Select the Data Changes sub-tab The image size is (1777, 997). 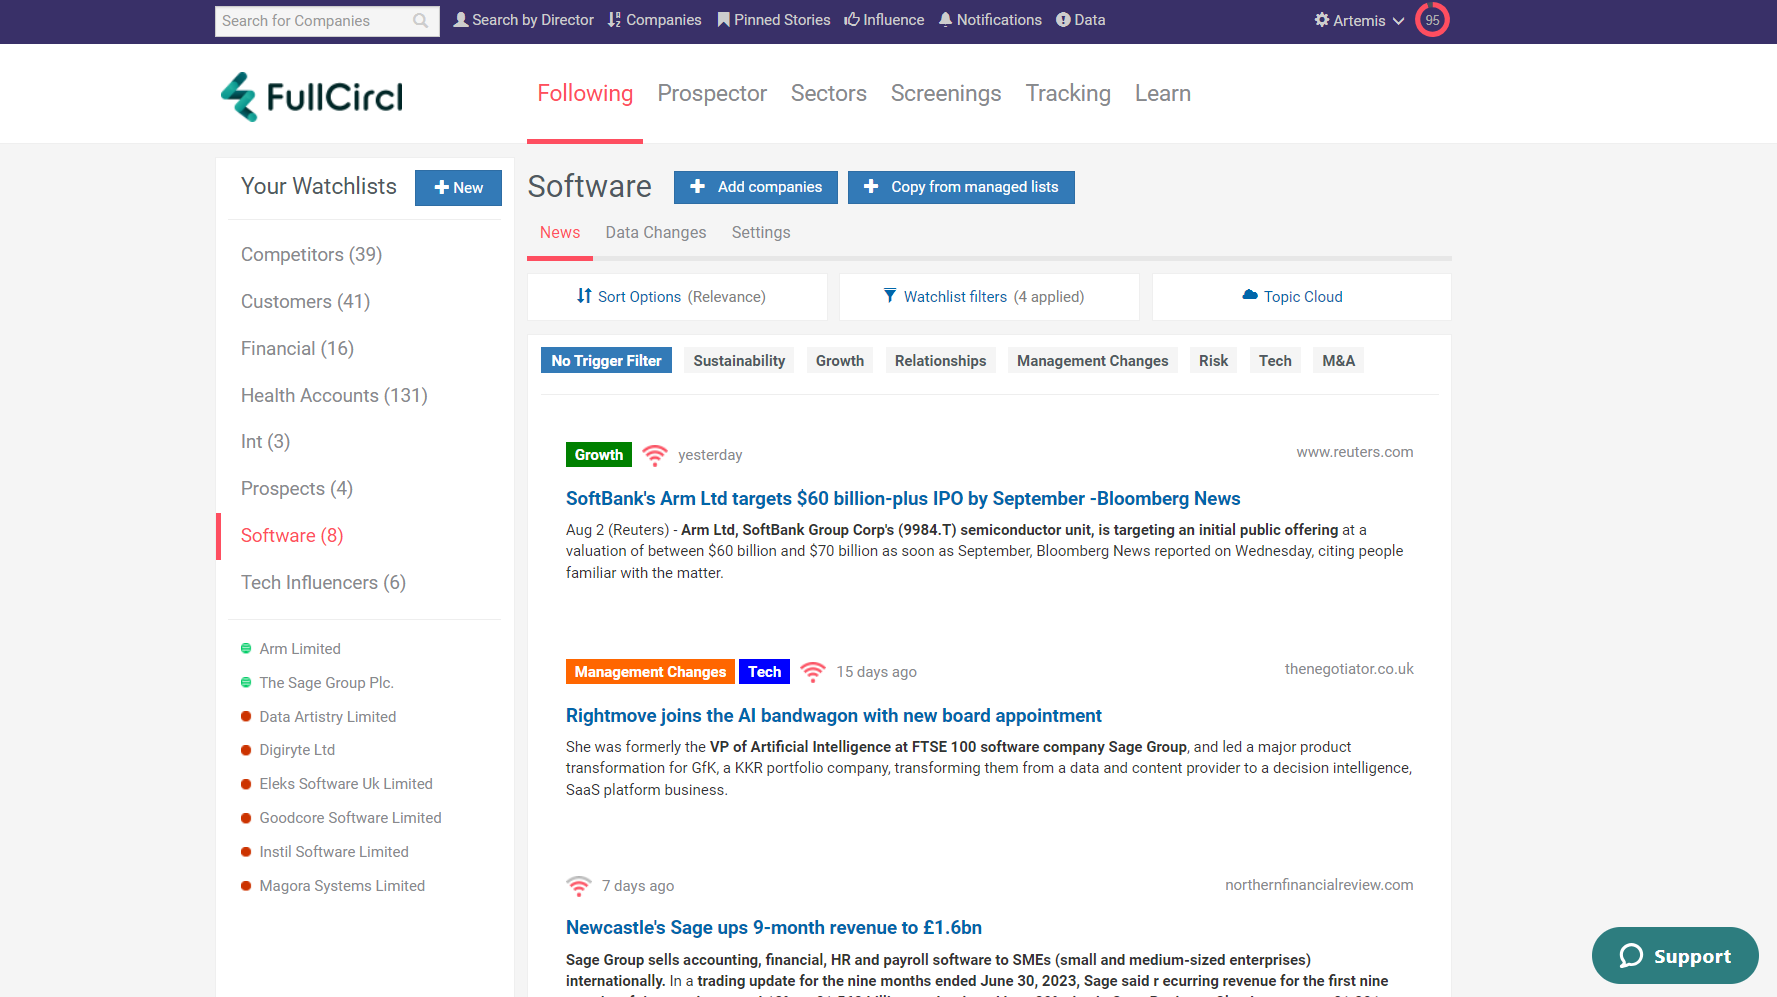click(656, 232)
